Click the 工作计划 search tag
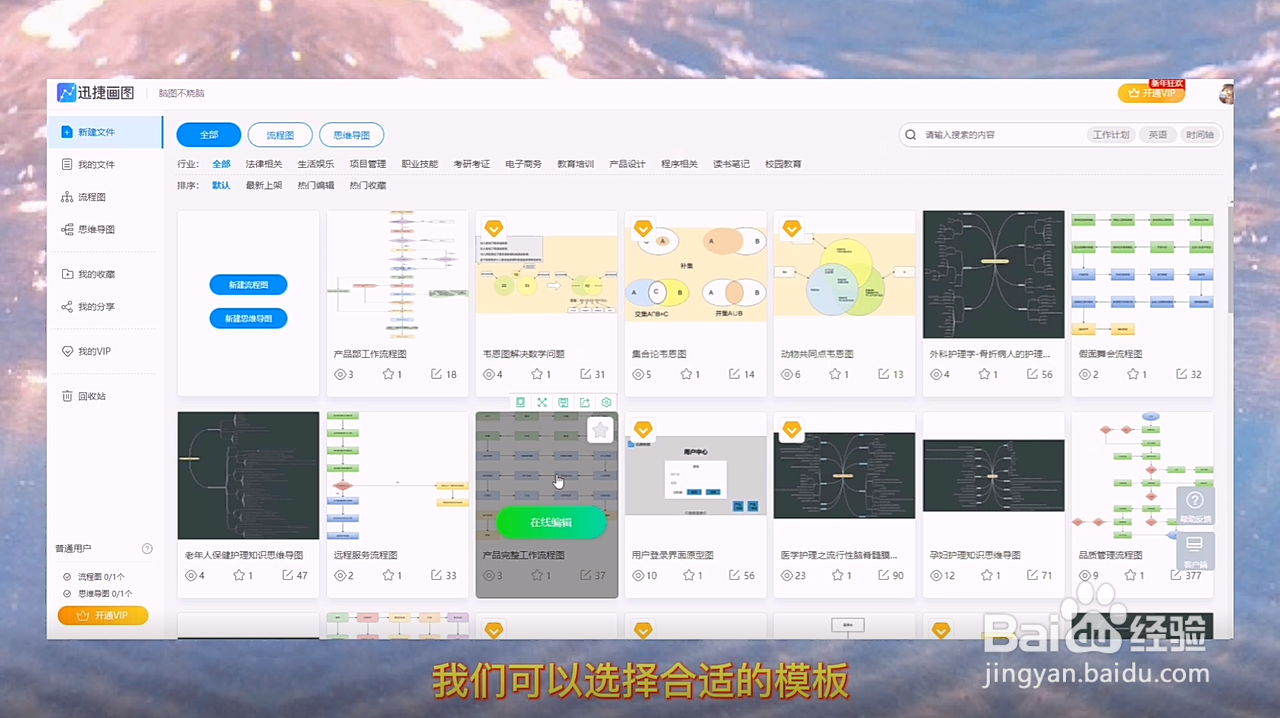Image resolution: width=1280 pixels, height=718 pixels. 1111,135
